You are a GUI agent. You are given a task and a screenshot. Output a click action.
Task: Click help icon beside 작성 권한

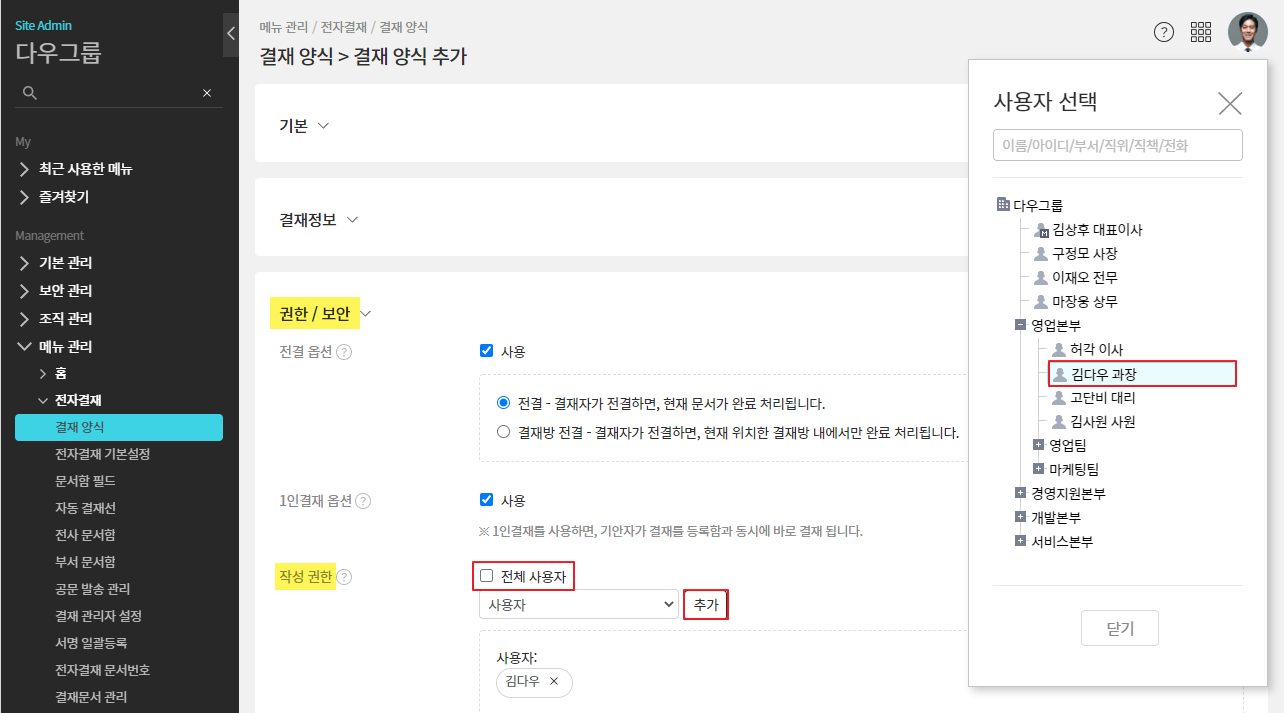pyautogui.click(x=344, y=577)
